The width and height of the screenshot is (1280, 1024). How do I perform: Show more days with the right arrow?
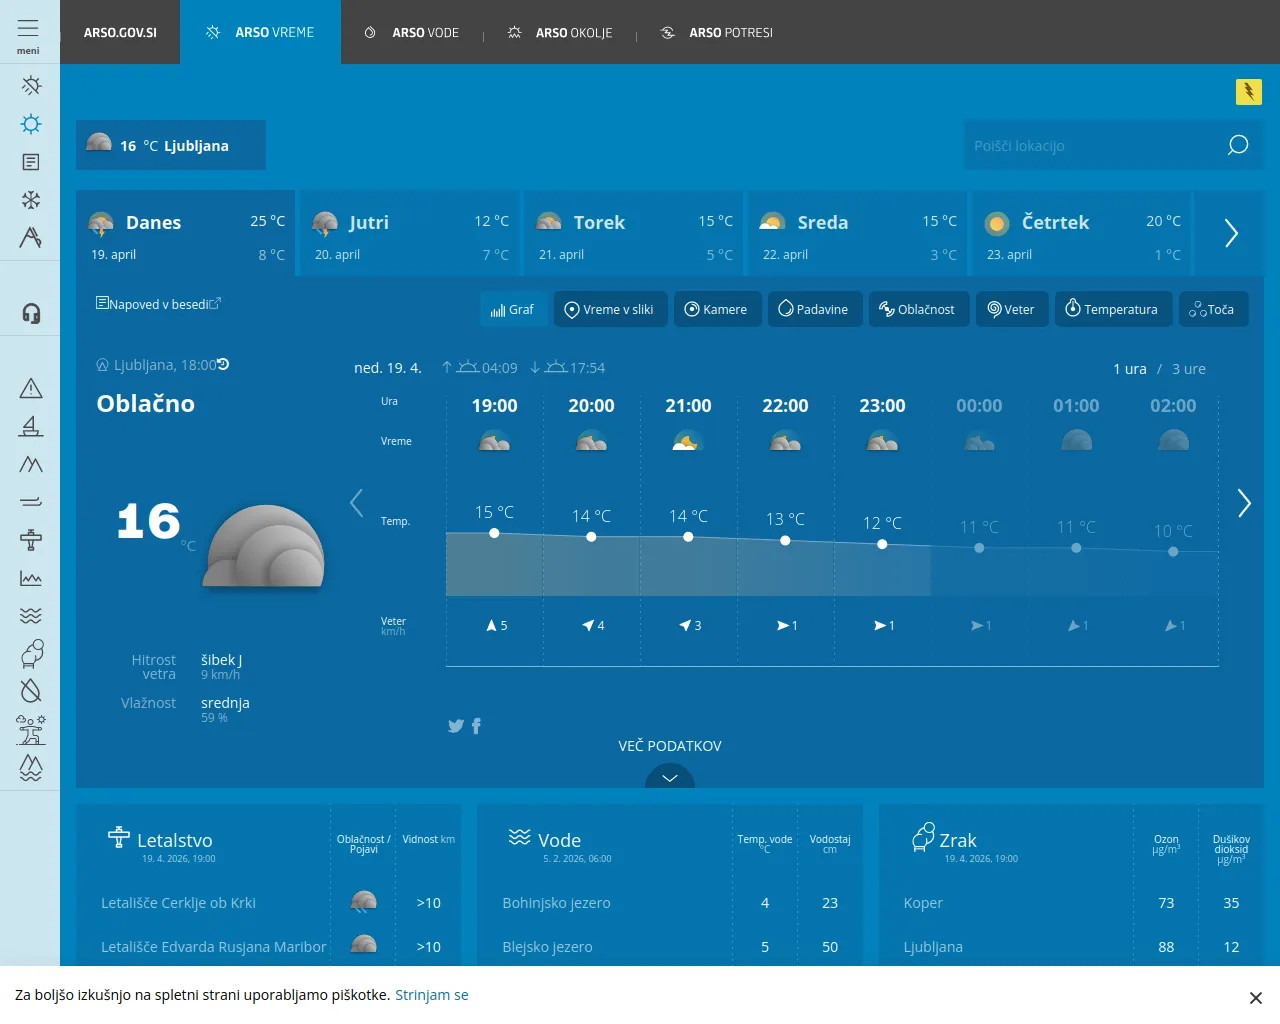[x=1230, y=233]
